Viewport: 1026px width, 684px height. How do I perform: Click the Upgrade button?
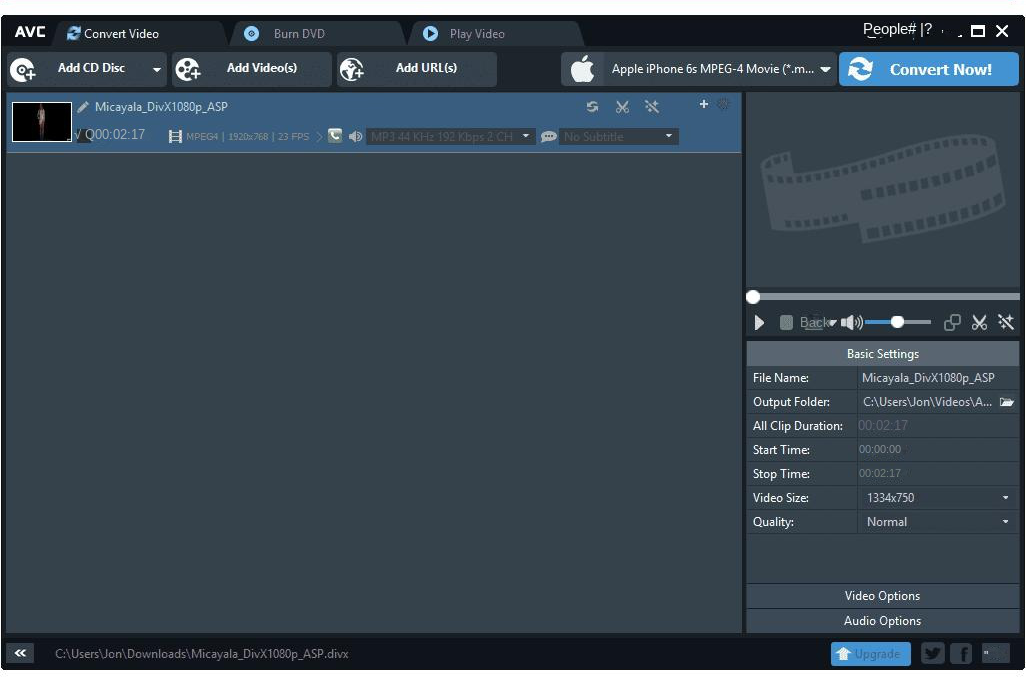(x=870, y=653)
